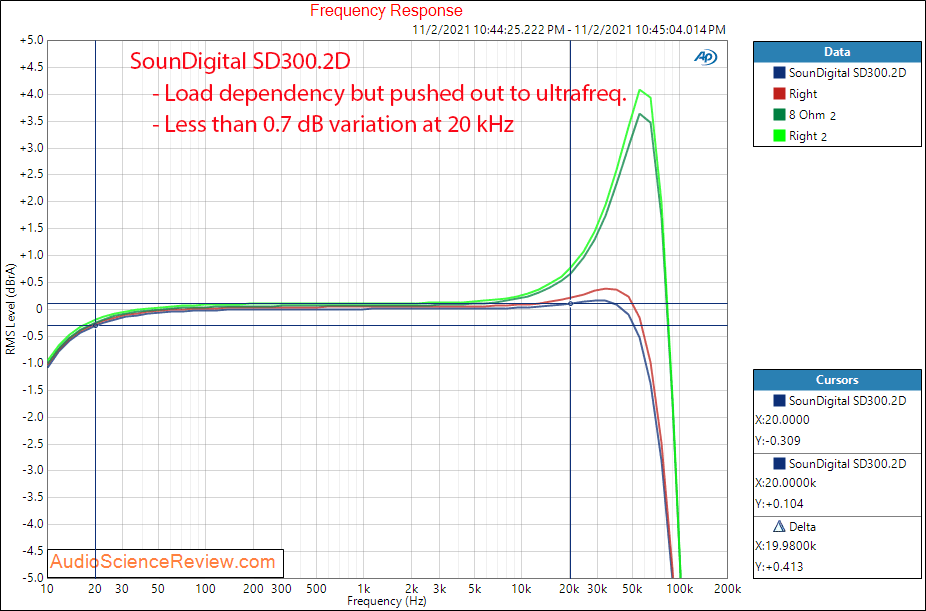The image size is (926, 611).
Task: Click the 'Delta' label in Cursors panel
Action: (x=802, y=527)
